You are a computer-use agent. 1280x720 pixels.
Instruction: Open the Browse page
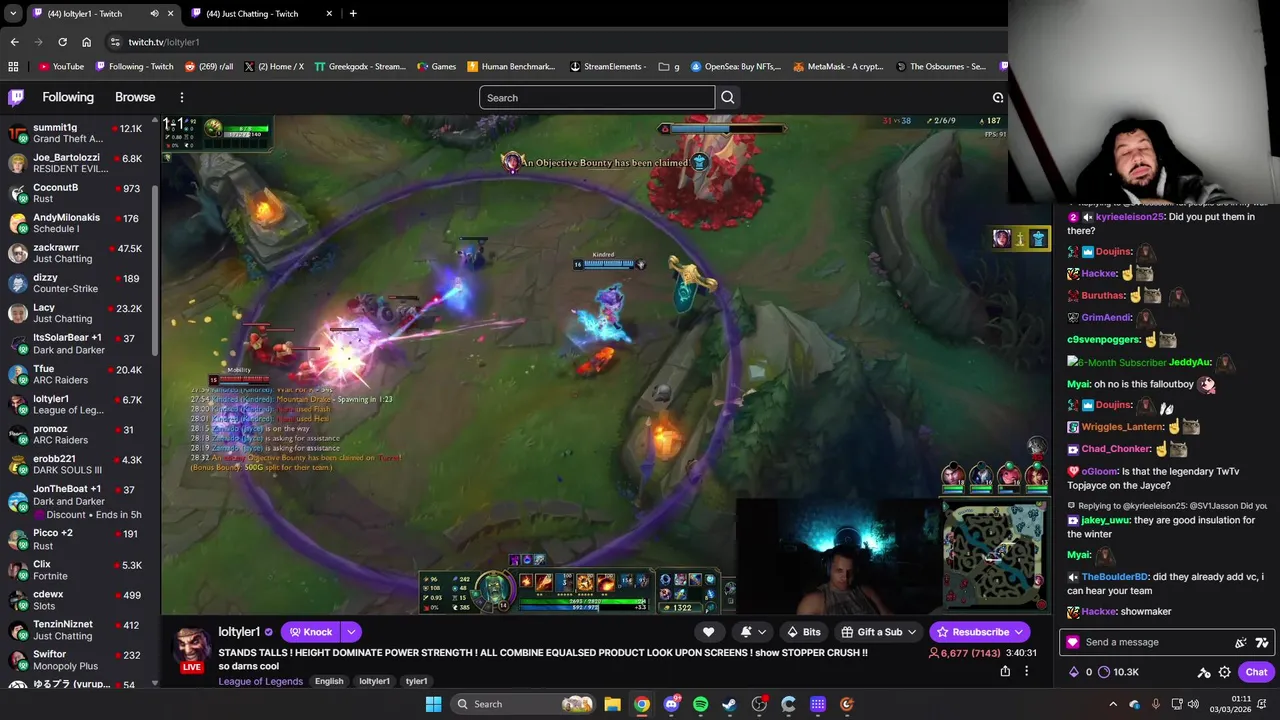click(135, 97)
